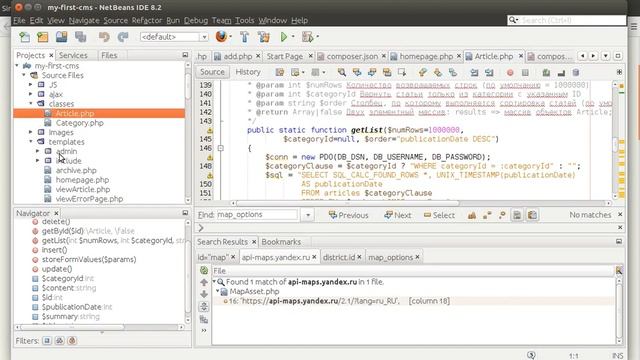Close the Find bar with its X

pos(620,214)
